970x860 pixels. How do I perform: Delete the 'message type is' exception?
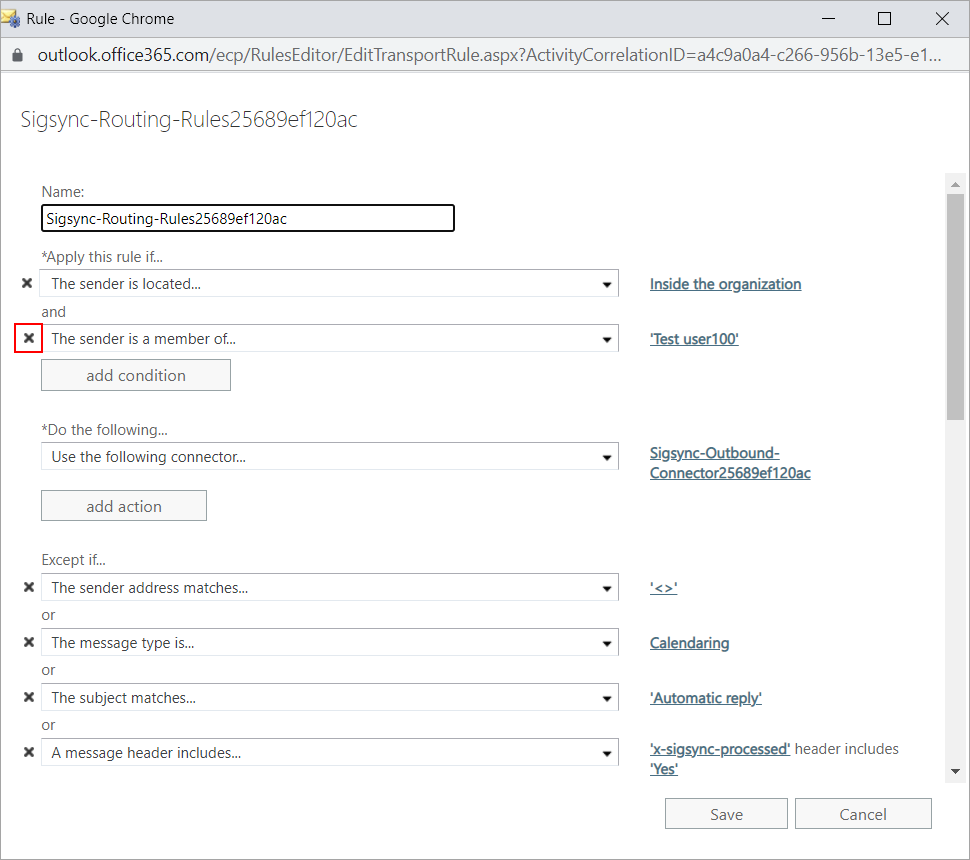[x=28, y=643]
